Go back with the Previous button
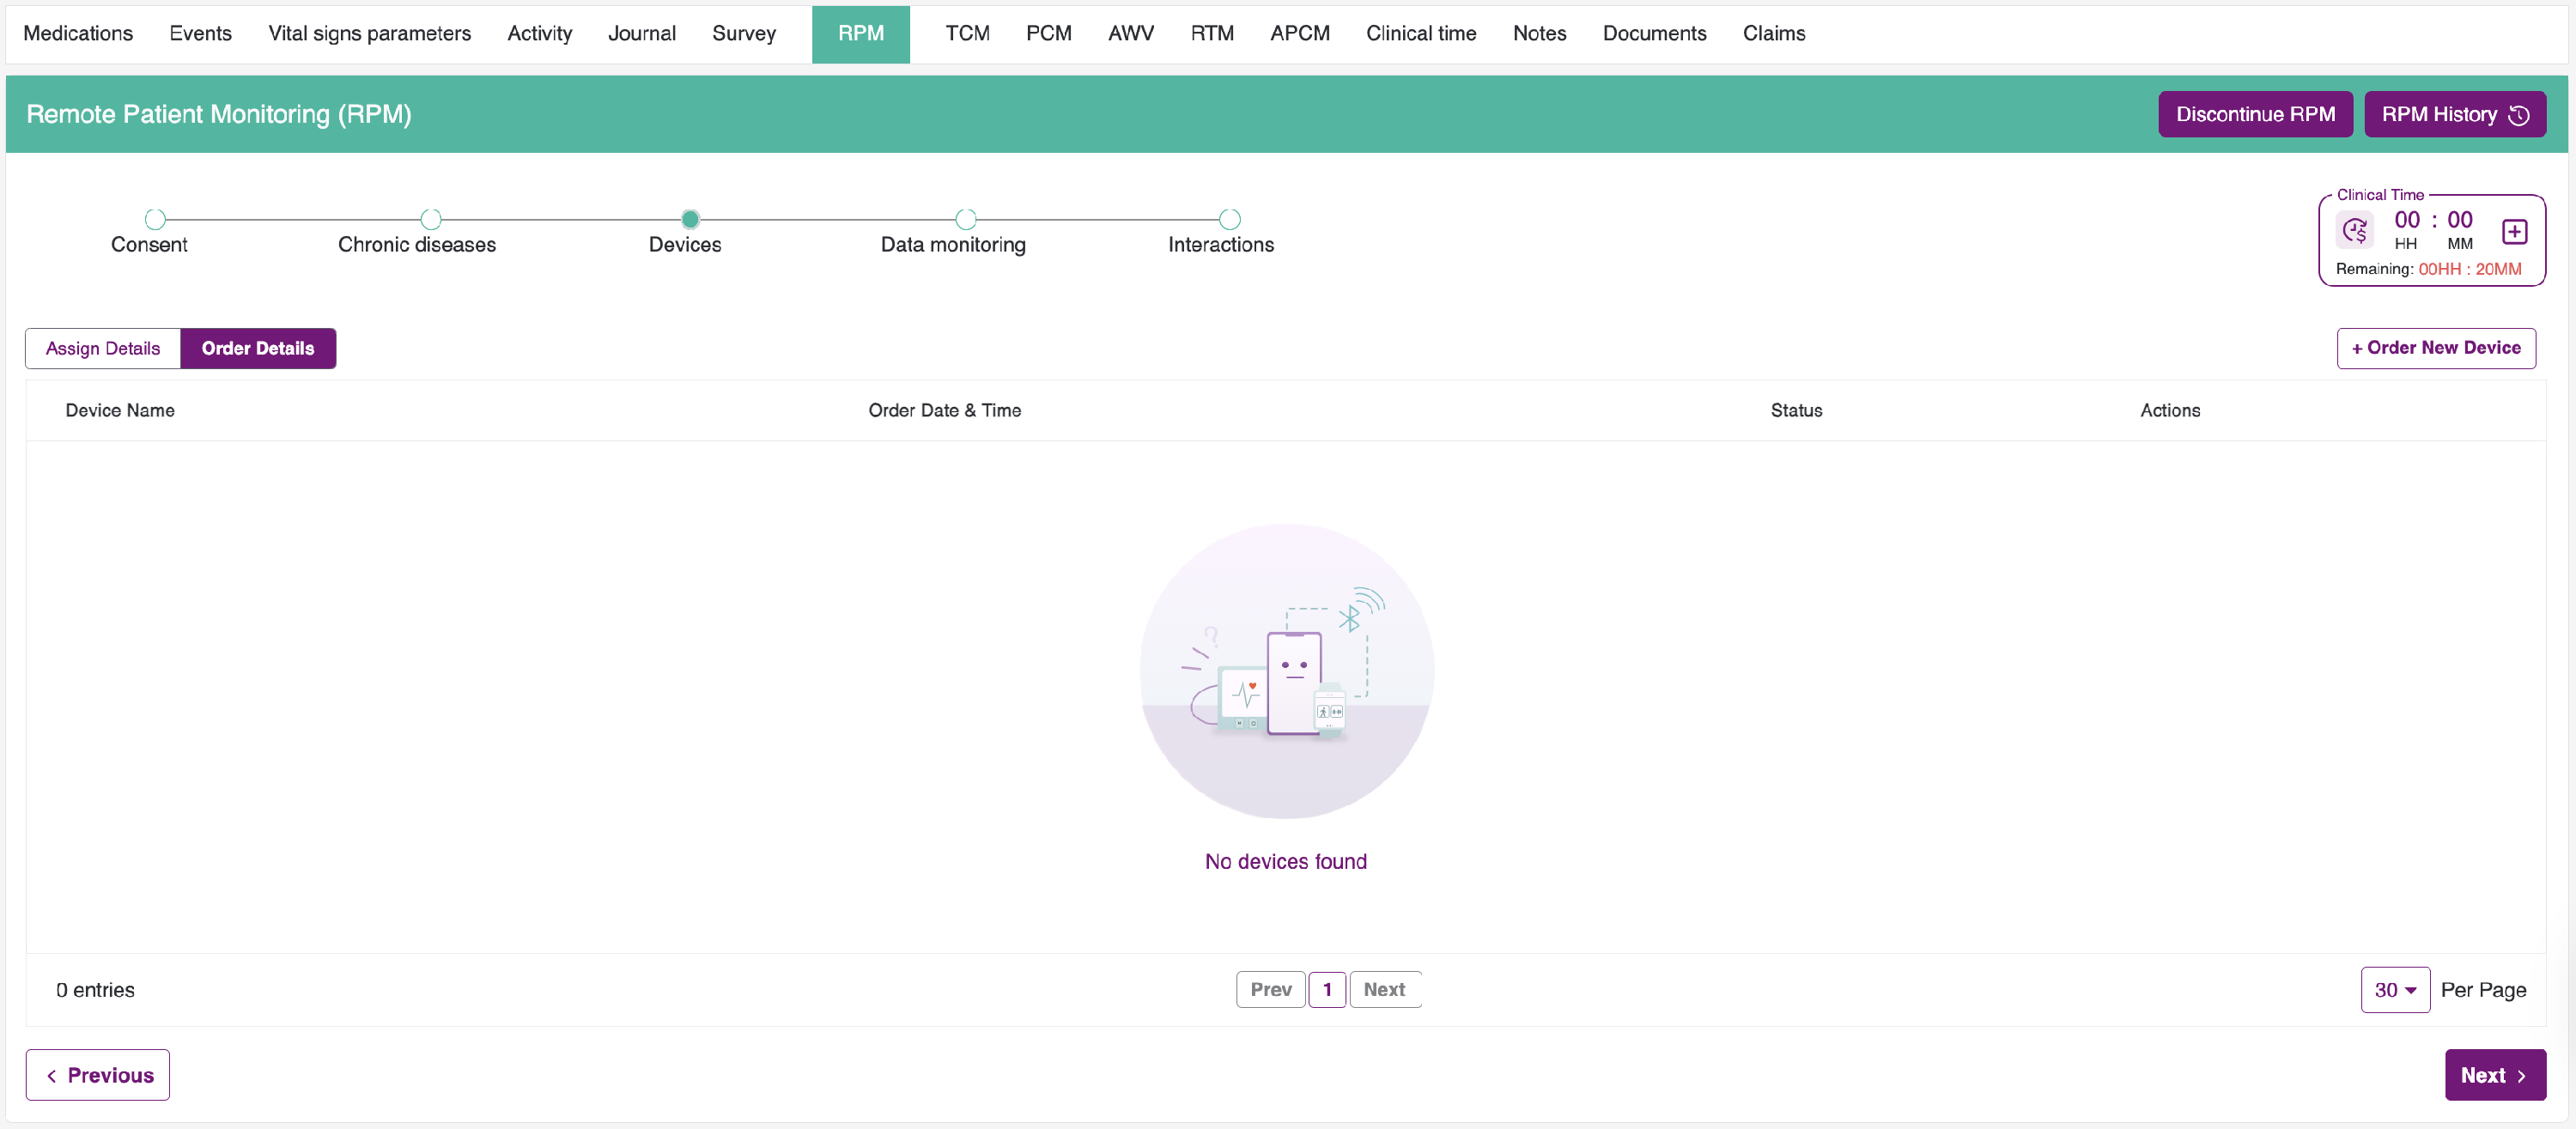This screenshot has height=1129, width=2576. (98, 1075)
